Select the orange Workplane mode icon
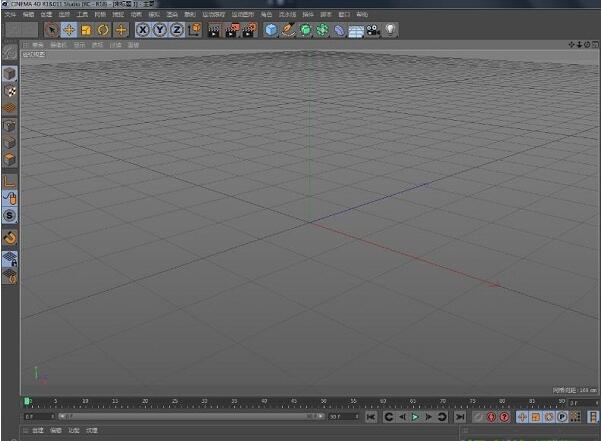 pos(10,108)
